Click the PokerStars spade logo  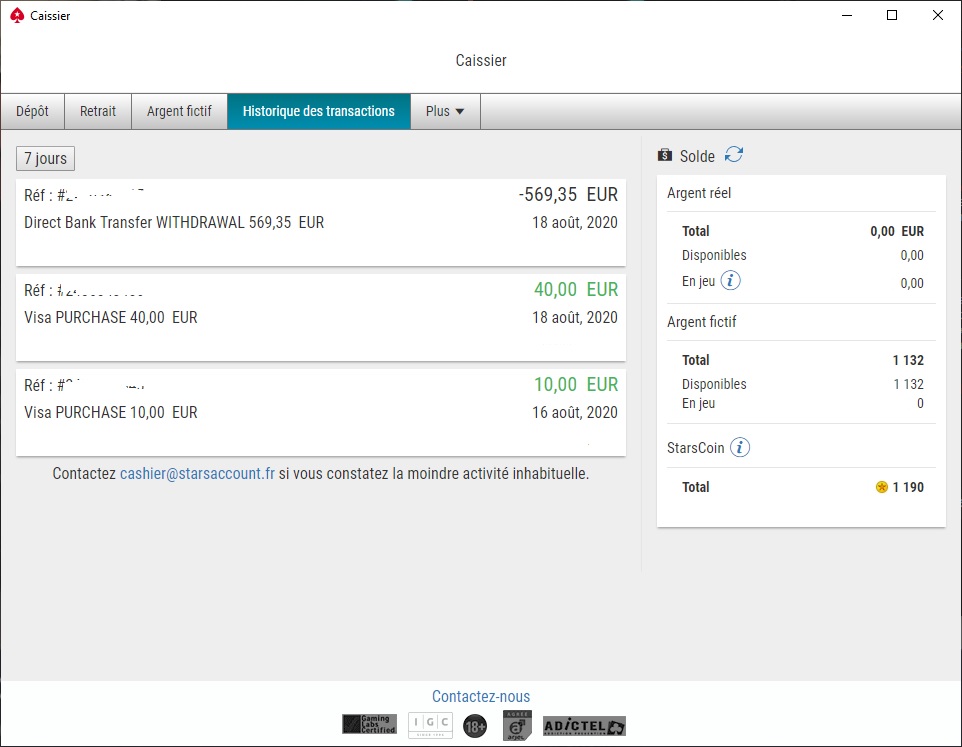pos(17,15)
